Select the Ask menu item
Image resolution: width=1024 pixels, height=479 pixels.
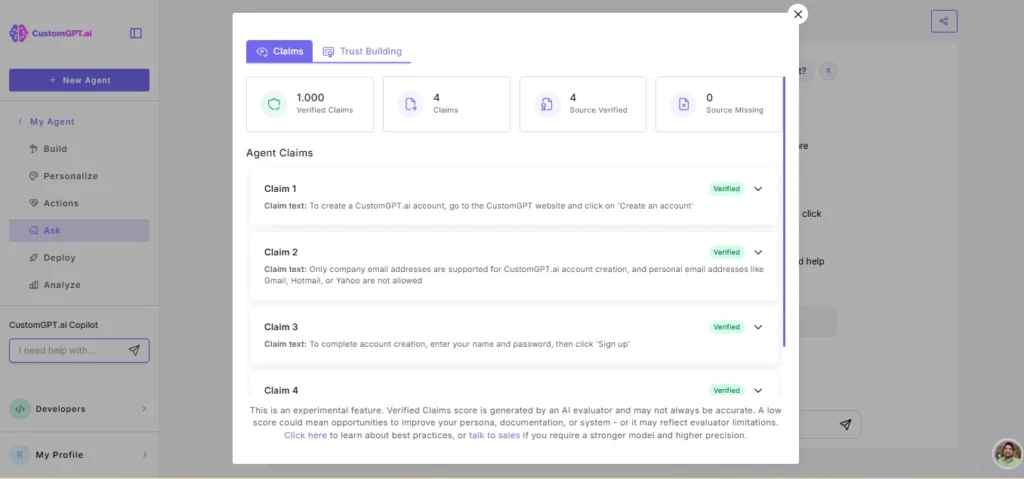(79, 231)
